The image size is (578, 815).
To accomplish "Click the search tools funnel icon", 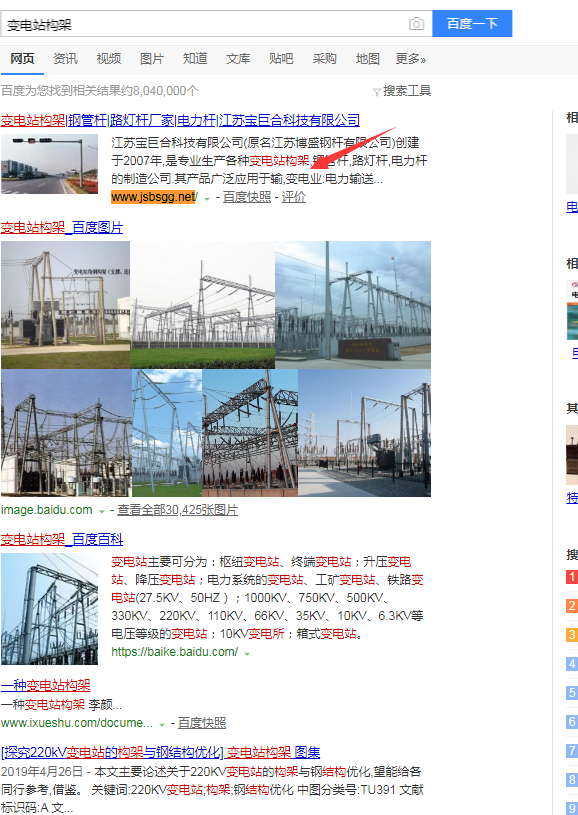I will (x=377, y=92).
